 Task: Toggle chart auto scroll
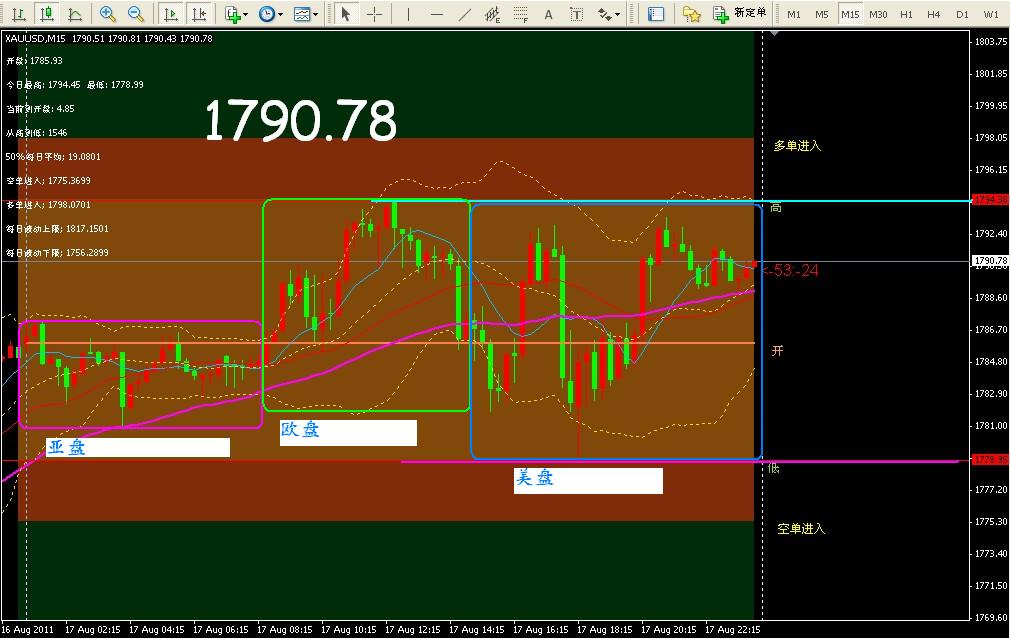tap(171, 14)
